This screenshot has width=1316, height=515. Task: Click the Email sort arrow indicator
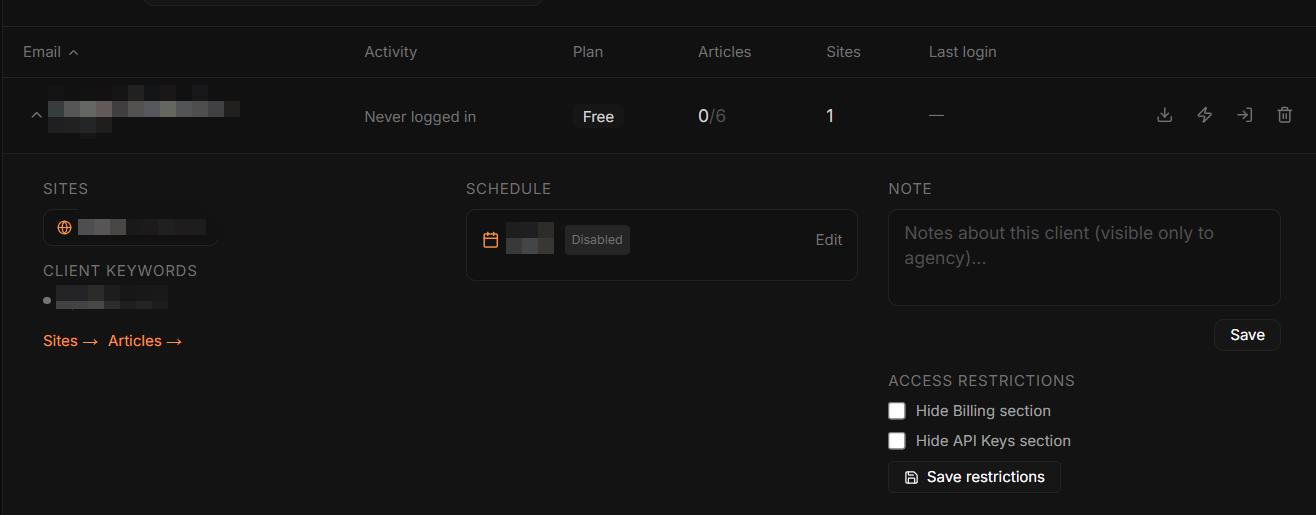coord(73,52)
